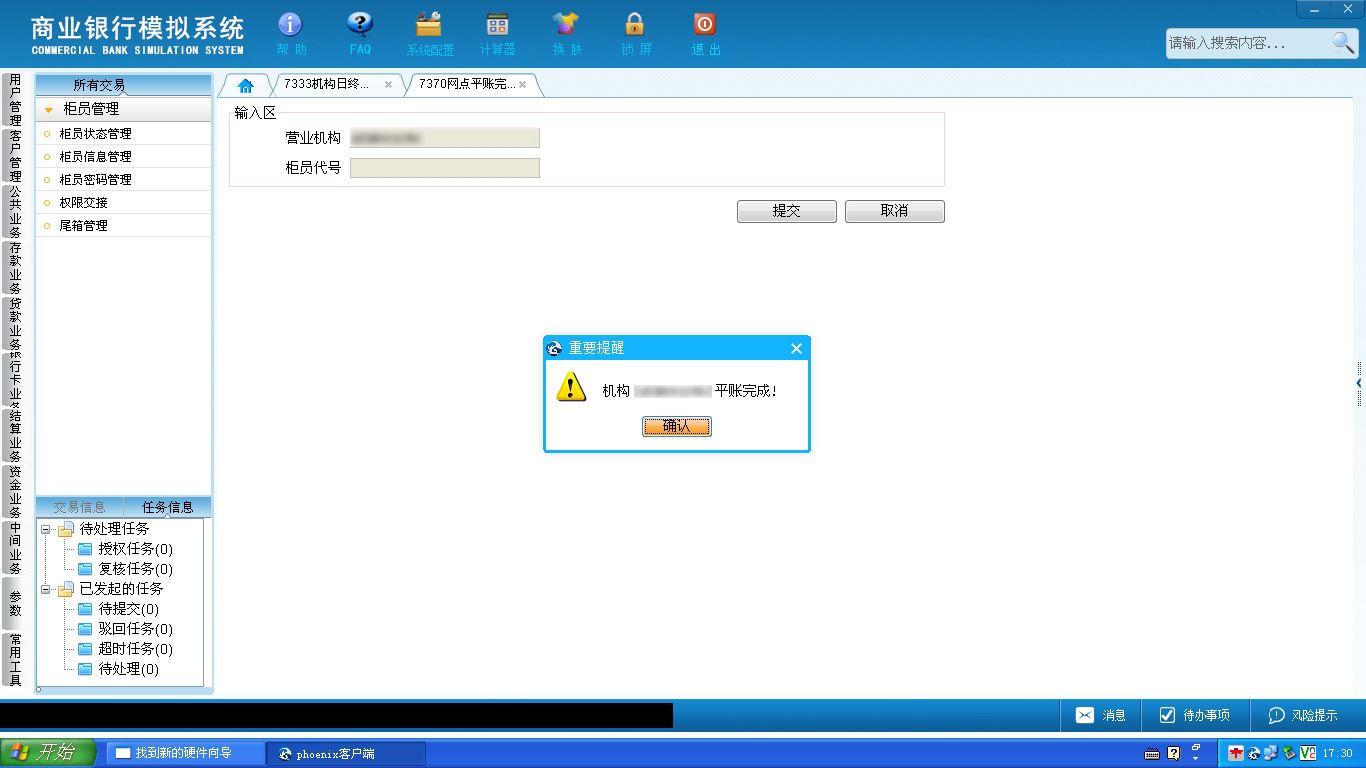1366x768 pixels.
Task: Click the 取消 cancel button
Action: tap(894, 211)
